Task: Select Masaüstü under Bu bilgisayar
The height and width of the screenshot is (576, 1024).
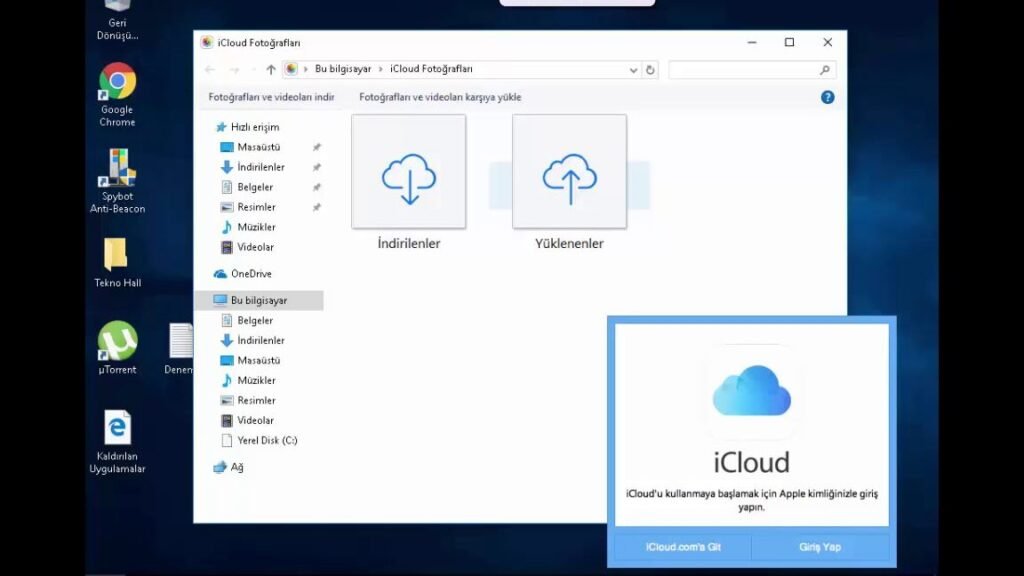Action: click(x=259, y=360)
